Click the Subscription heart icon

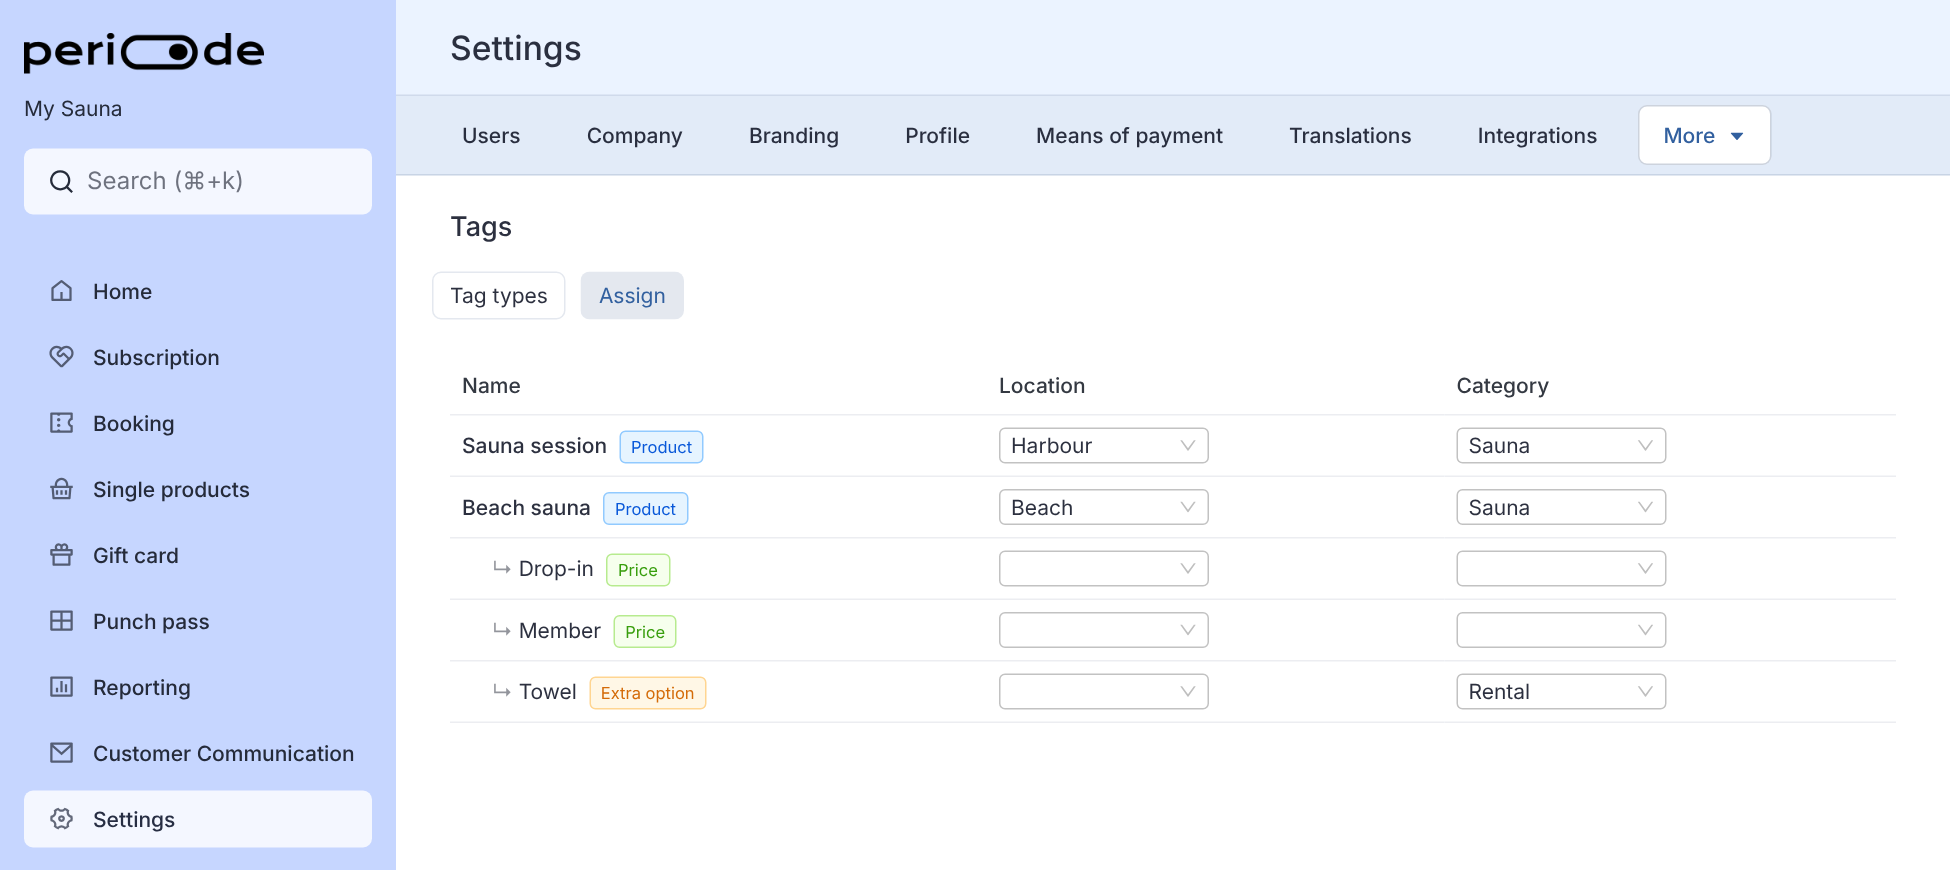click(62, 357)
